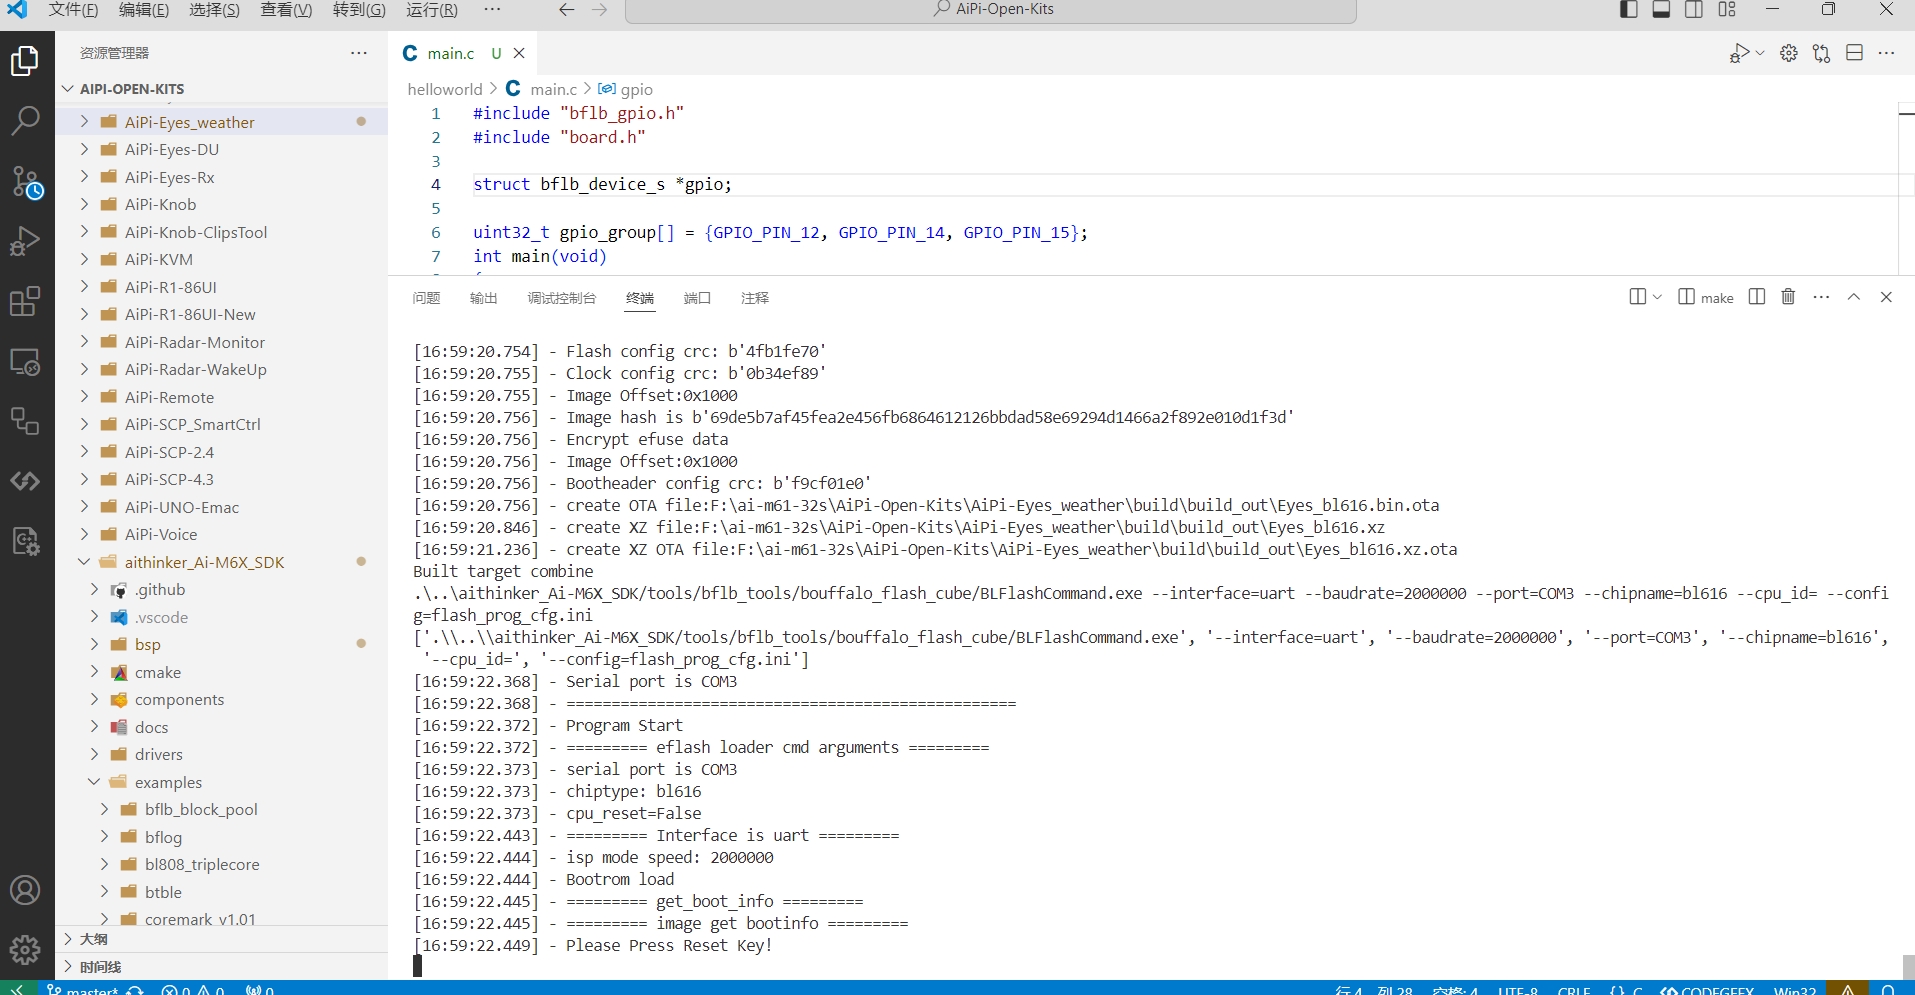
Task: Open the 查看(V) menu
Action: point(286,10)
